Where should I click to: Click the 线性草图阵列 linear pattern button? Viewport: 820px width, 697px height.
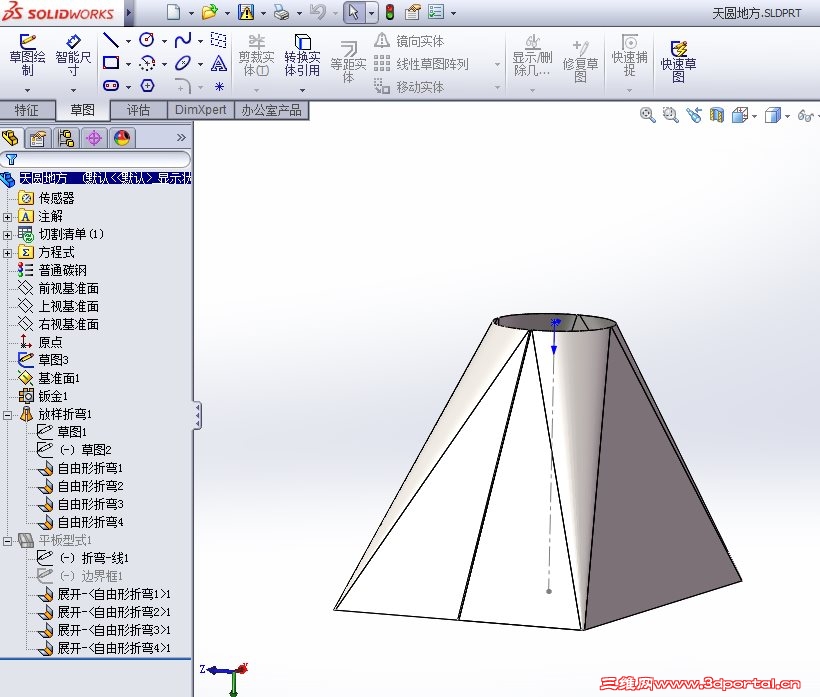pos(422,64)
